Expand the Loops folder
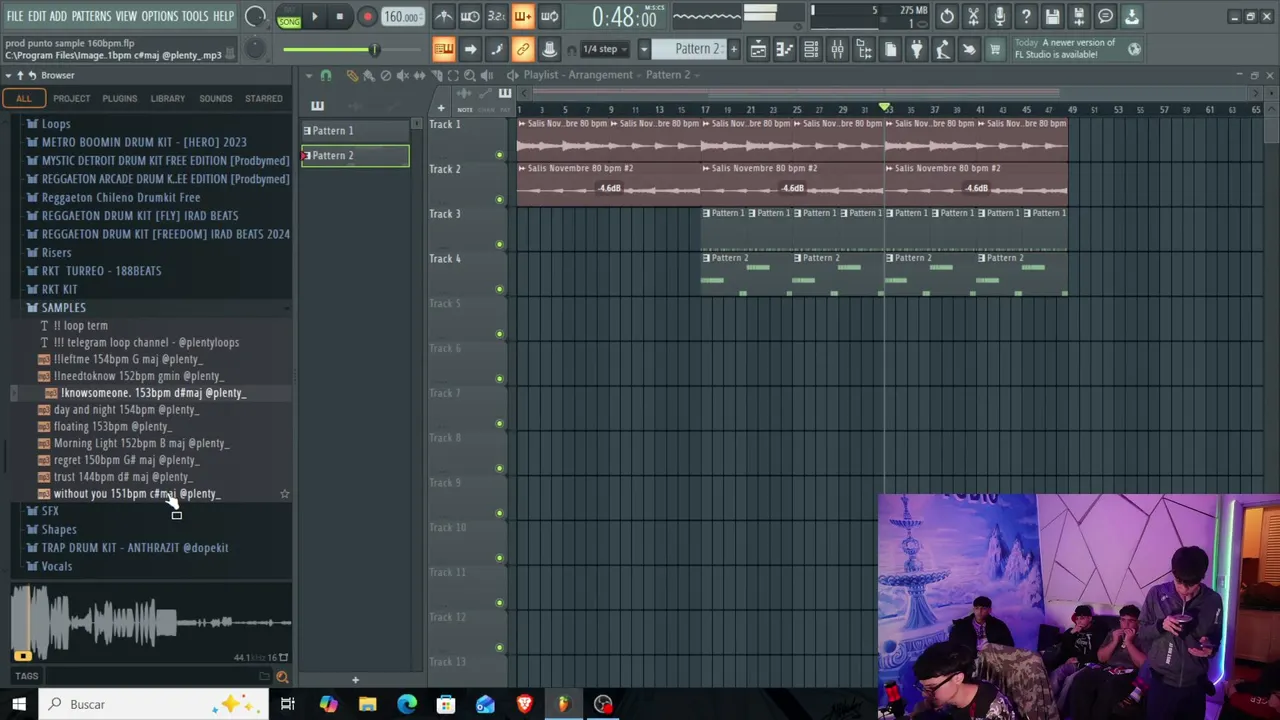Image resolution: width=1280 pixels, height=720 pixels. coord(56,124)
